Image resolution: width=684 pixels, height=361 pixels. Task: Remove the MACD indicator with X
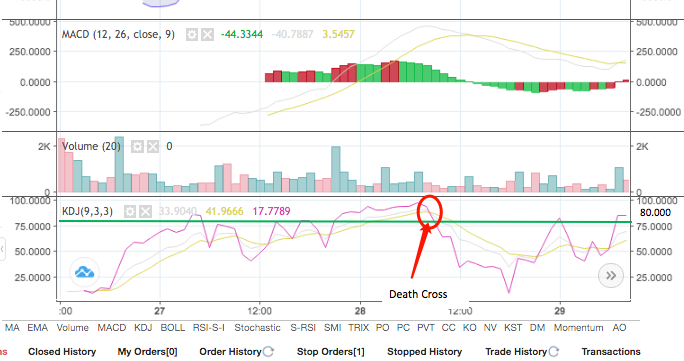coord(208,34)
